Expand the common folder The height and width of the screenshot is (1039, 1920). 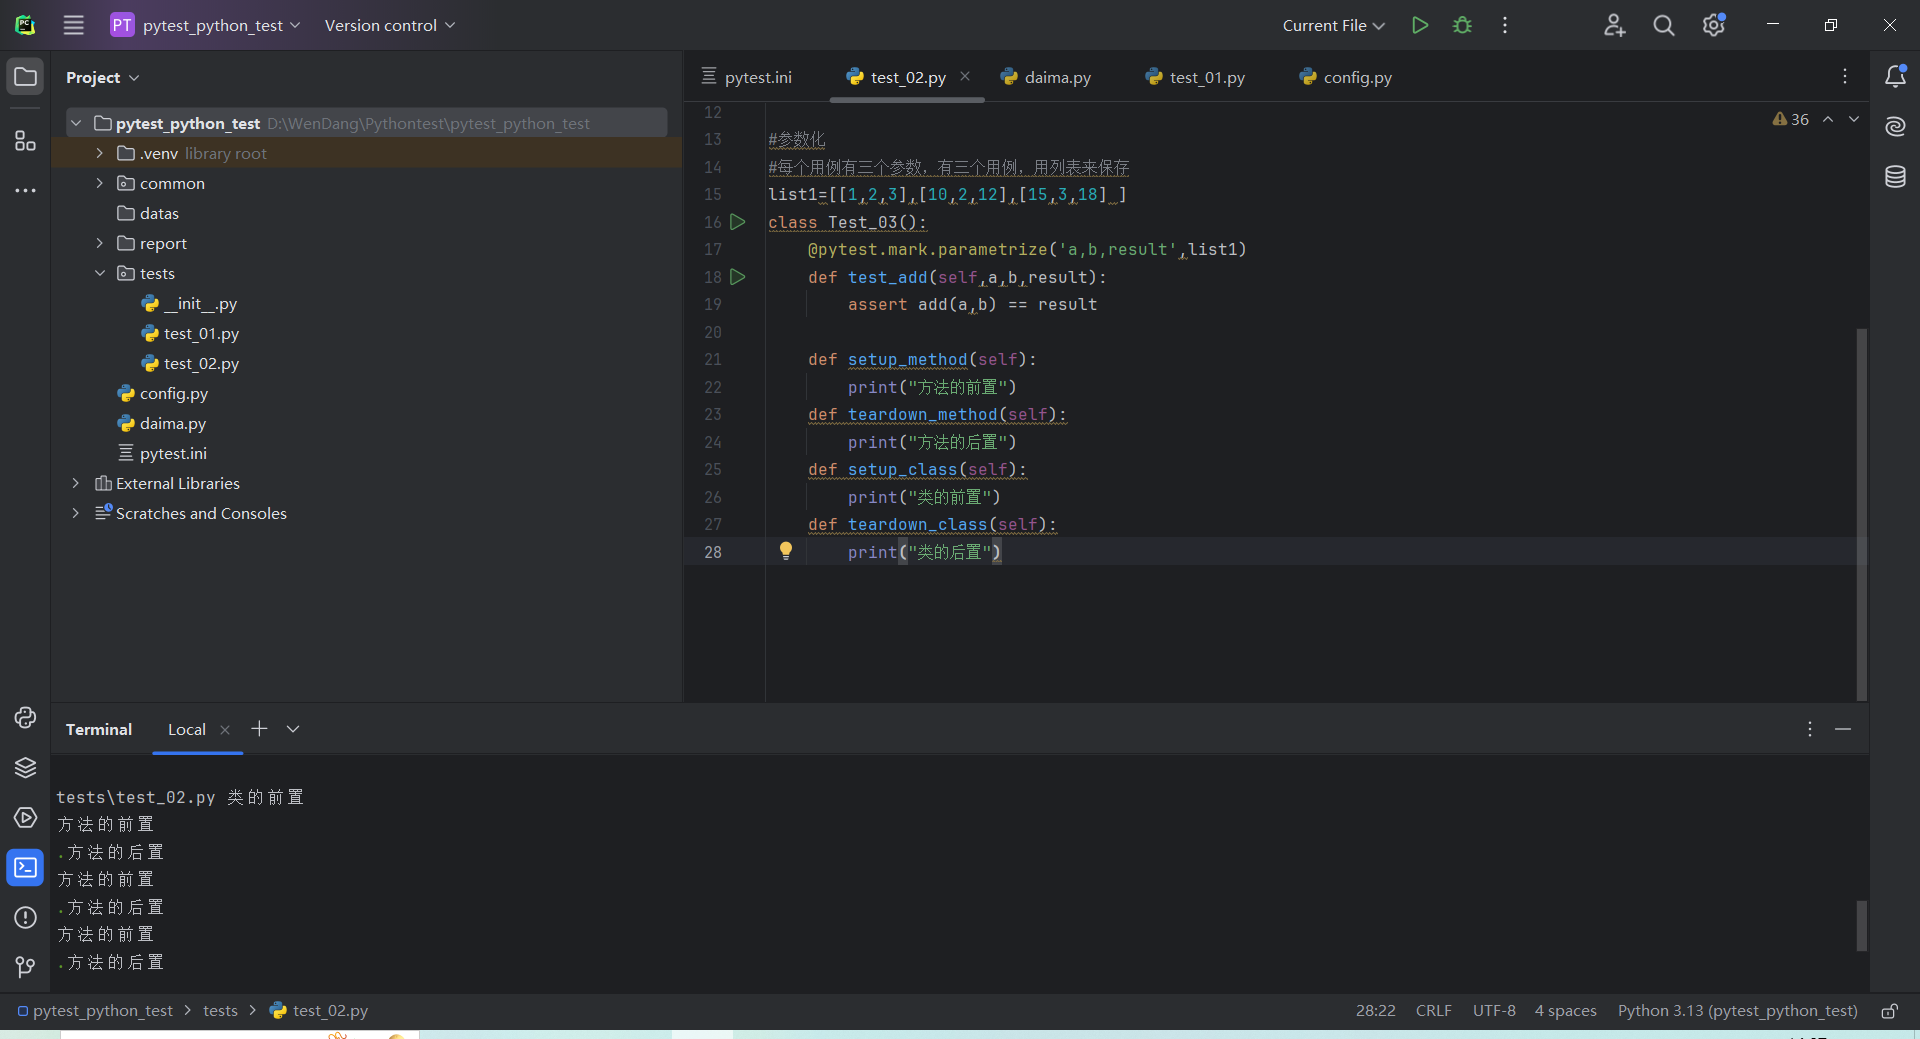[99, 183]
